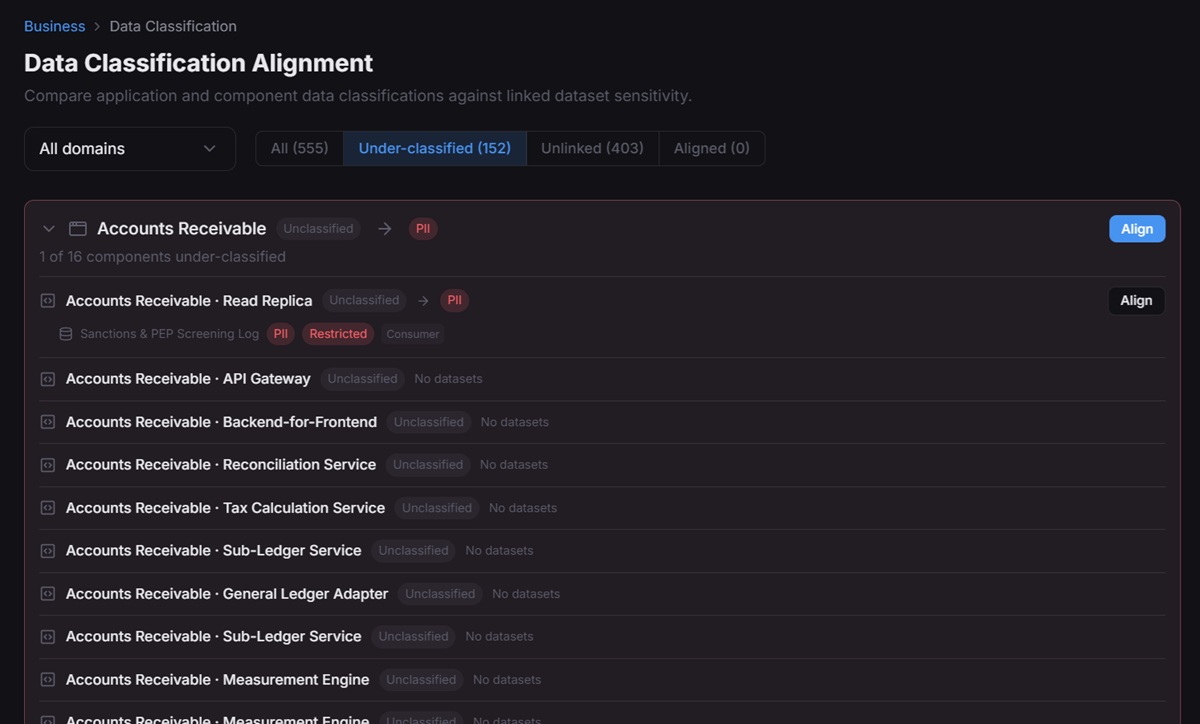Click the '1 of 16 components under-classified' text
The height and width of the screenshot is (724, 1200).
coord(163,257)
